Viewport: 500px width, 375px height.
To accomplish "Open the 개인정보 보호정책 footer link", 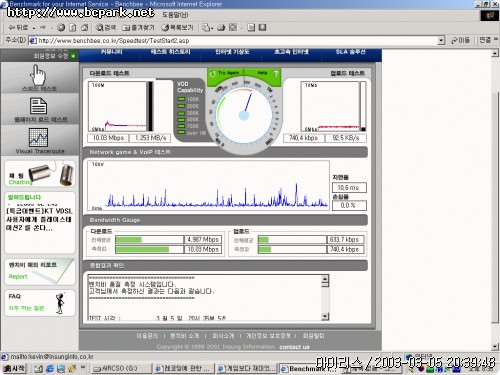I will tap(268, 336).
